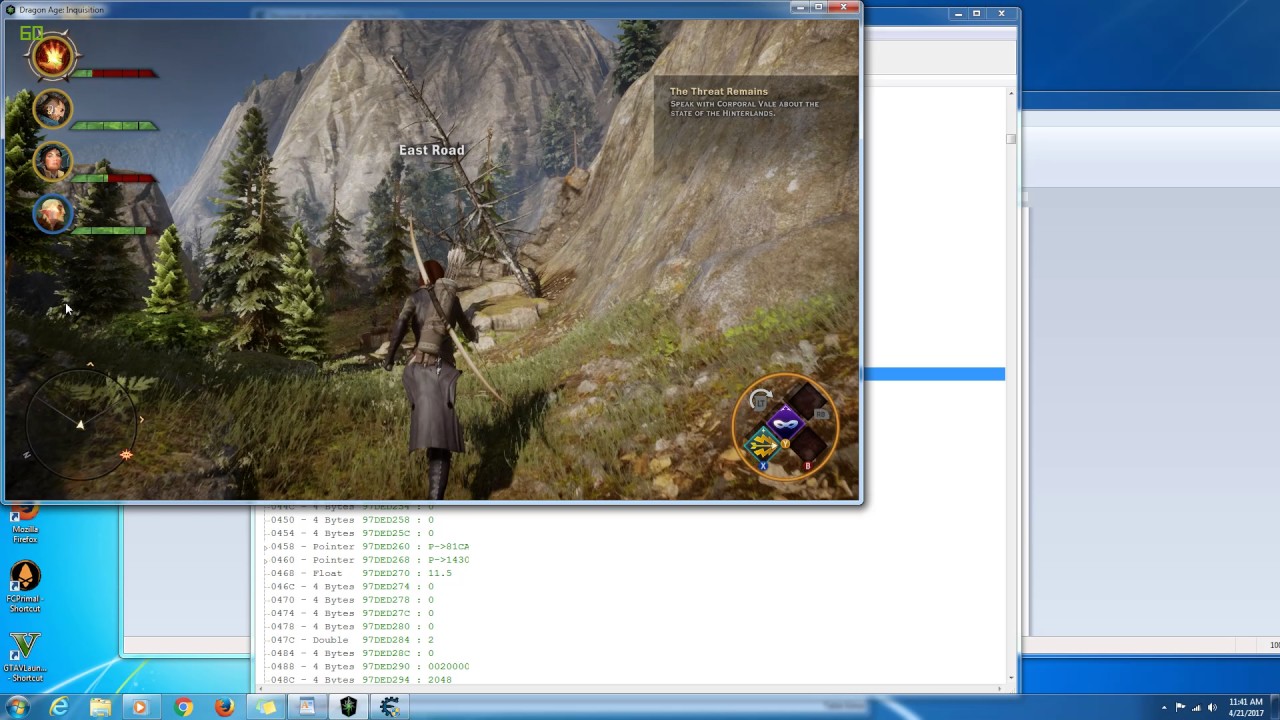Image resolution: width=1280 pixels, height=720 pixels.
Task: Select the second party member portrait
Action: coord(53,108)
